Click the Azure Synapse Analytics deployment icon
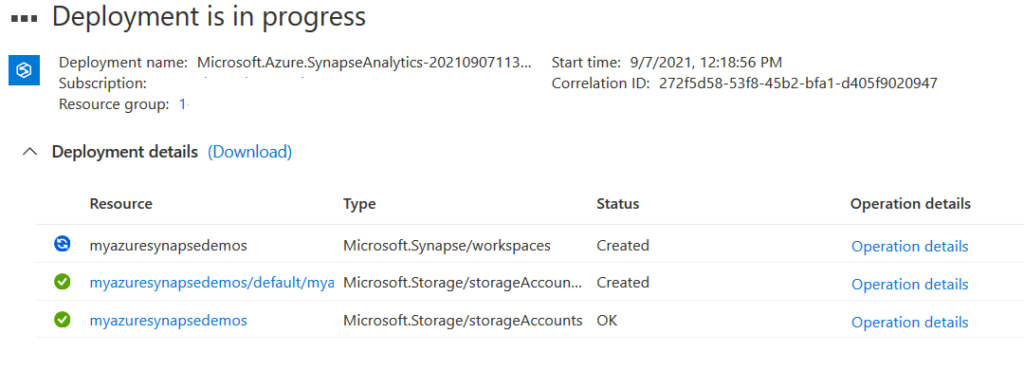 pyautogui.click(x=24, y=70)
